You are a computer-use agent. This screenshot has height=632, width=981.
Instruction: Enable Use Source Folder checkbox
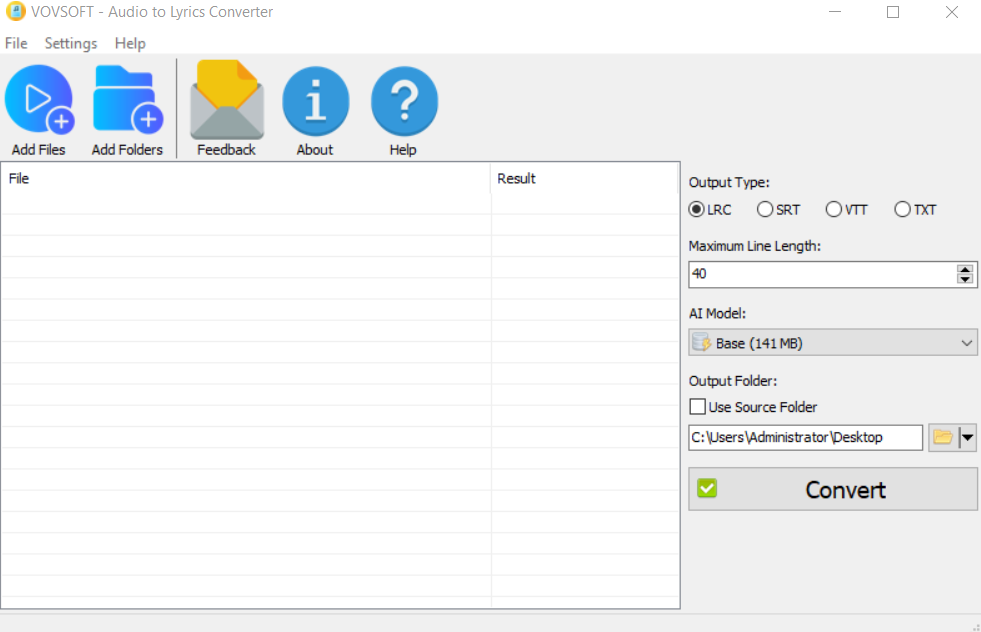click(698, 407)
